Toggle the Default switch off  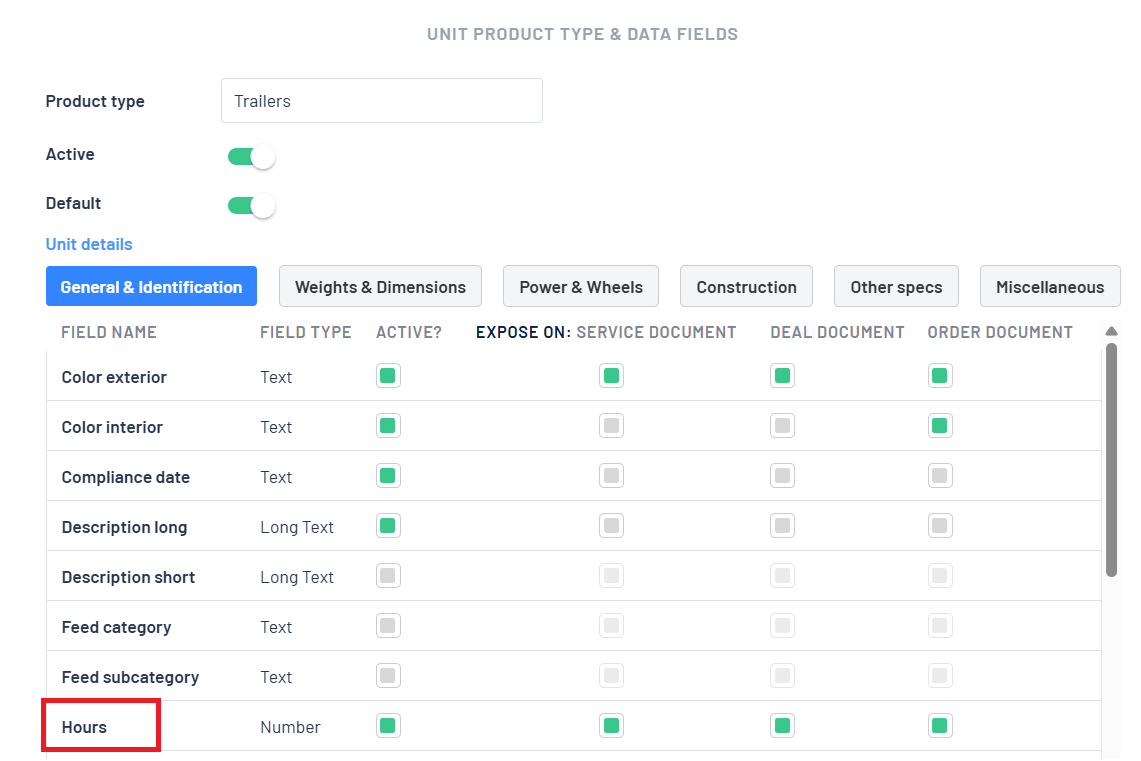click(x=251, y=206)
